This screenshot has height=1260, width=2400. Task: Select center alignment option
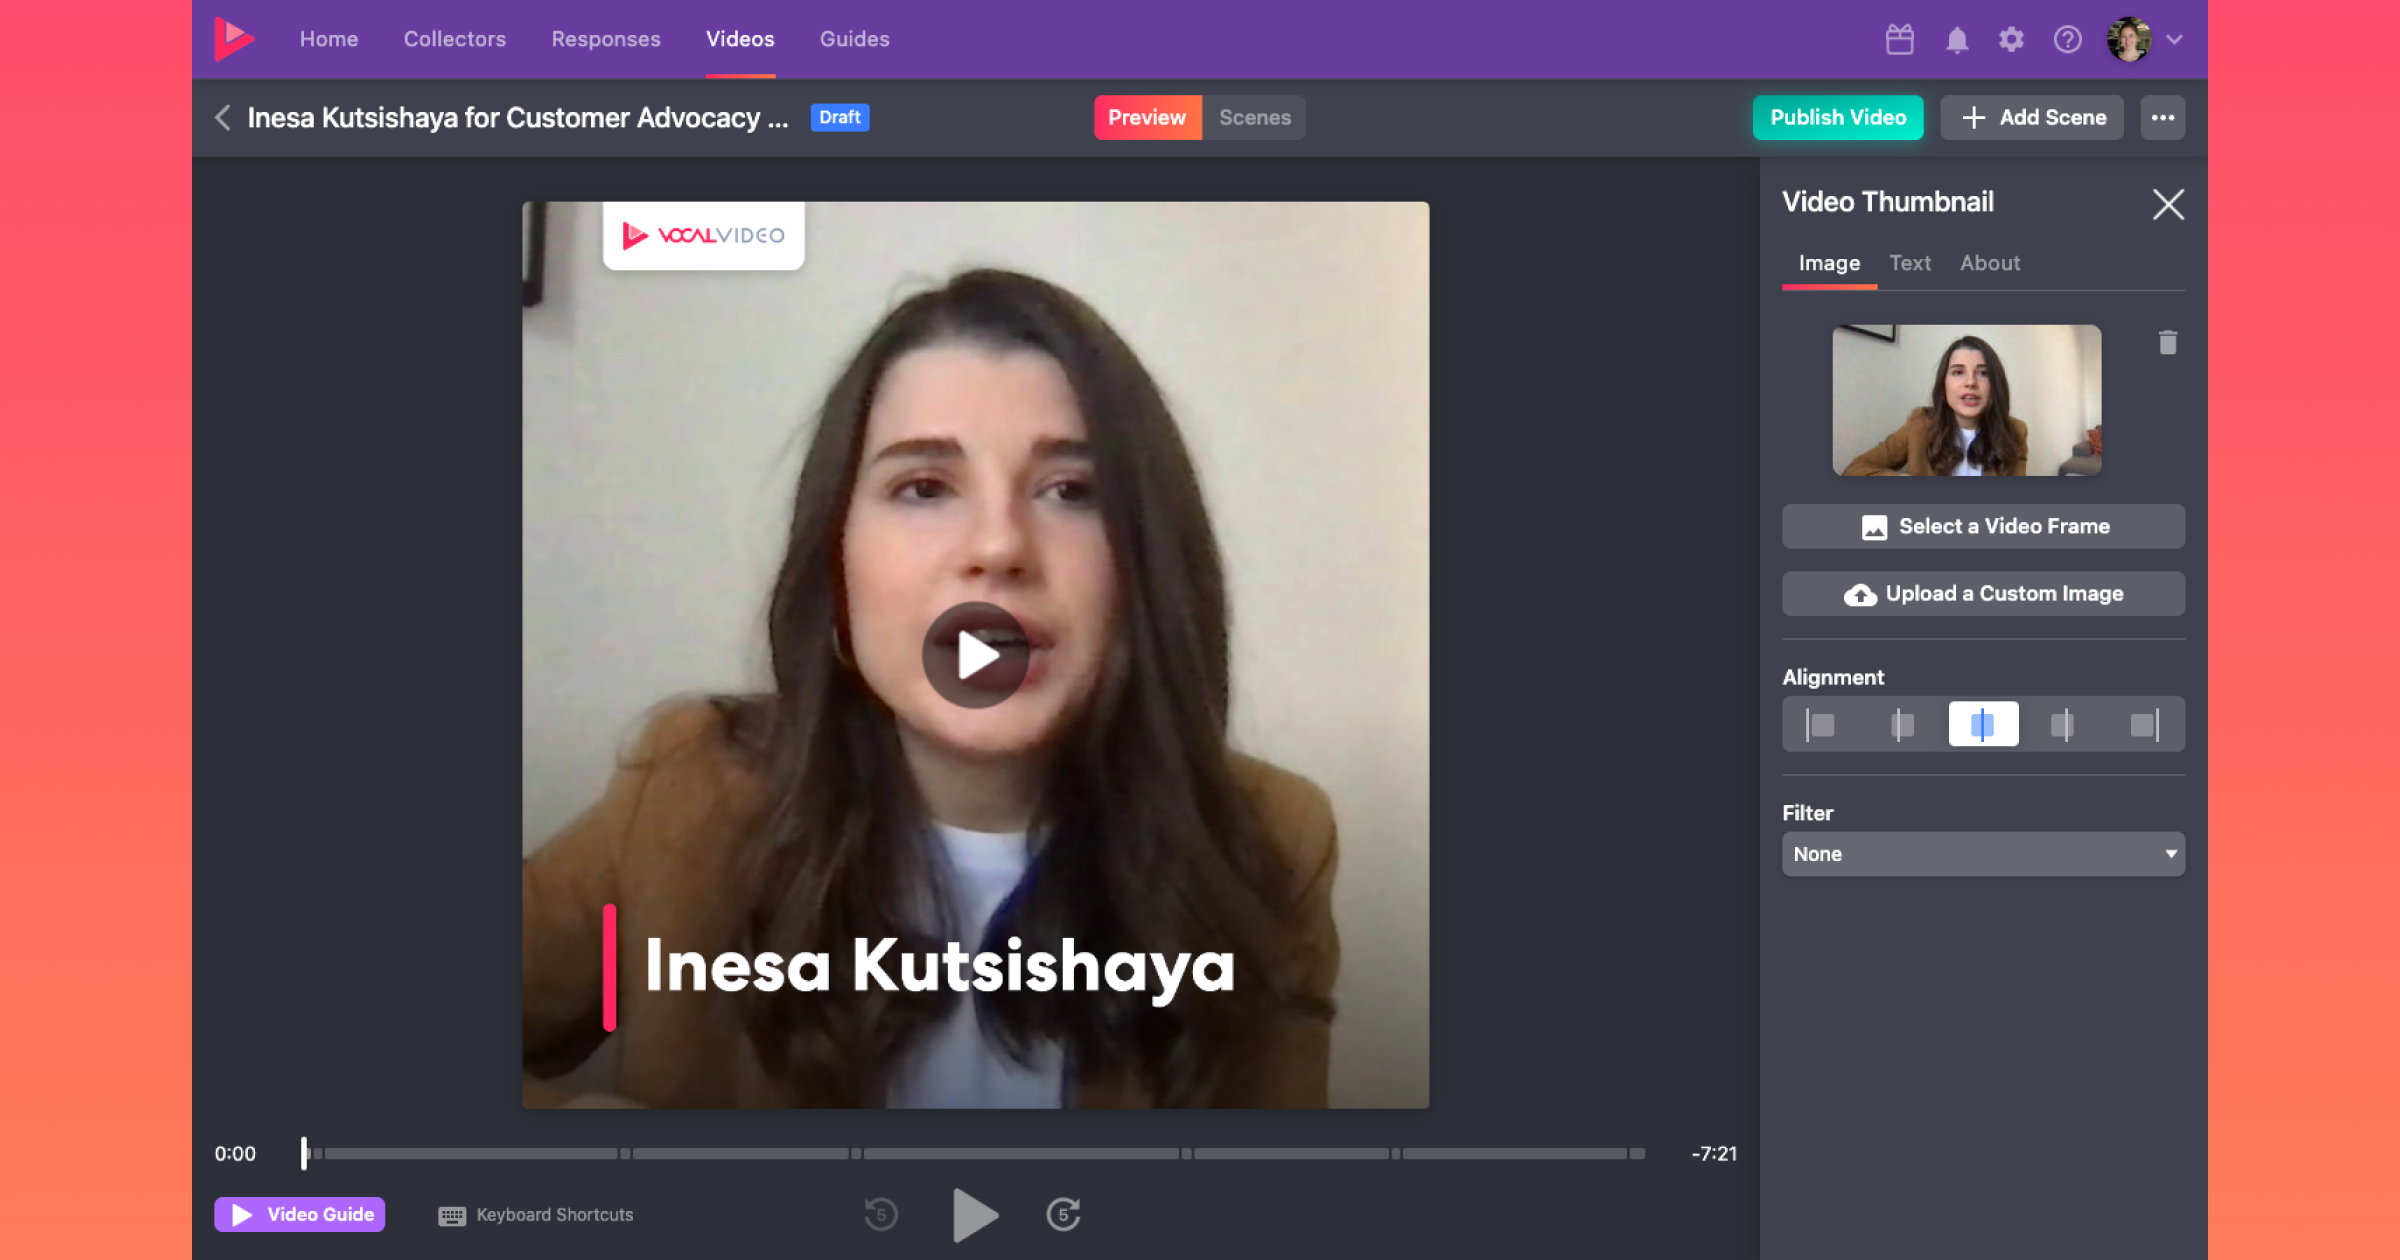click(x=1983, y=724)
